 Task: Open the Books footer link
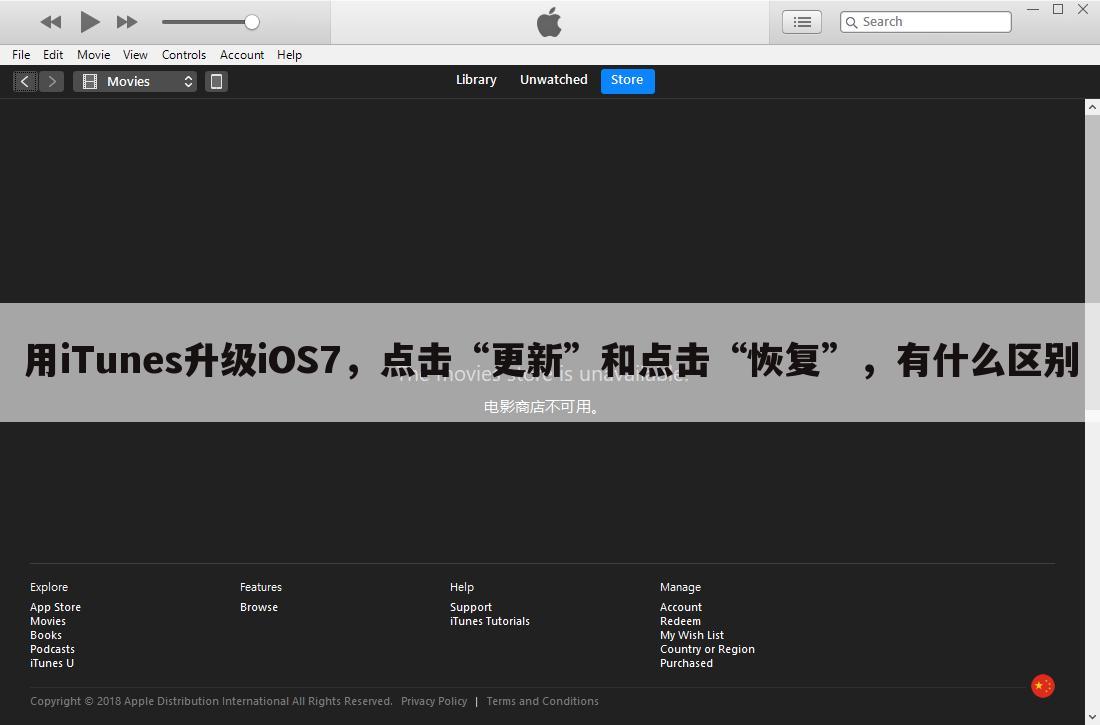[x=46, y=635]
